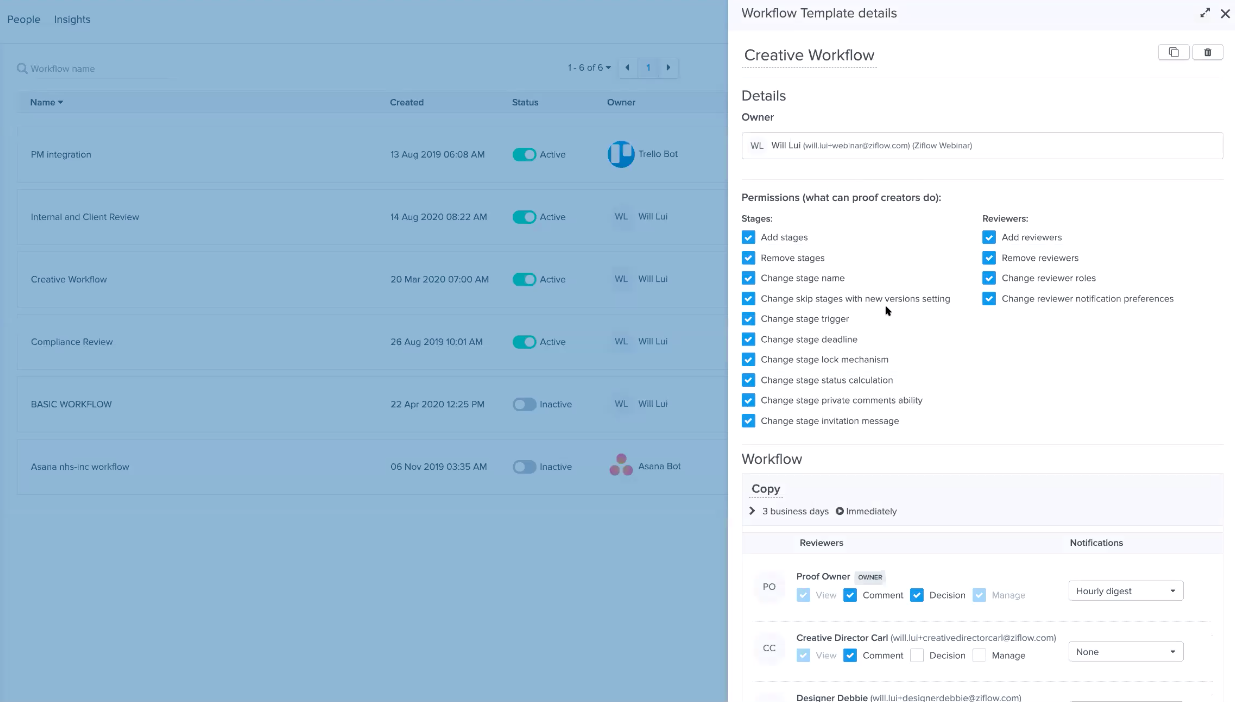
Task: Go to previous page arrow
Action: click(x=627, y=68)
